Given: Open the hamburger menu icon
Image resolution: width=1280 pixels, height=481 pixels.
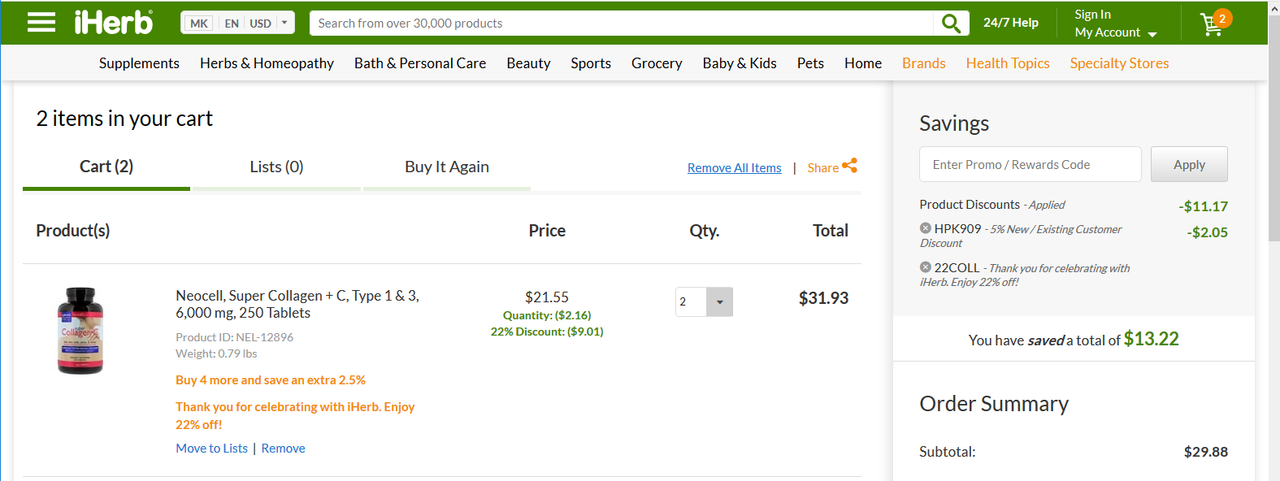Looking at the screenshot, I should [41, 22].
